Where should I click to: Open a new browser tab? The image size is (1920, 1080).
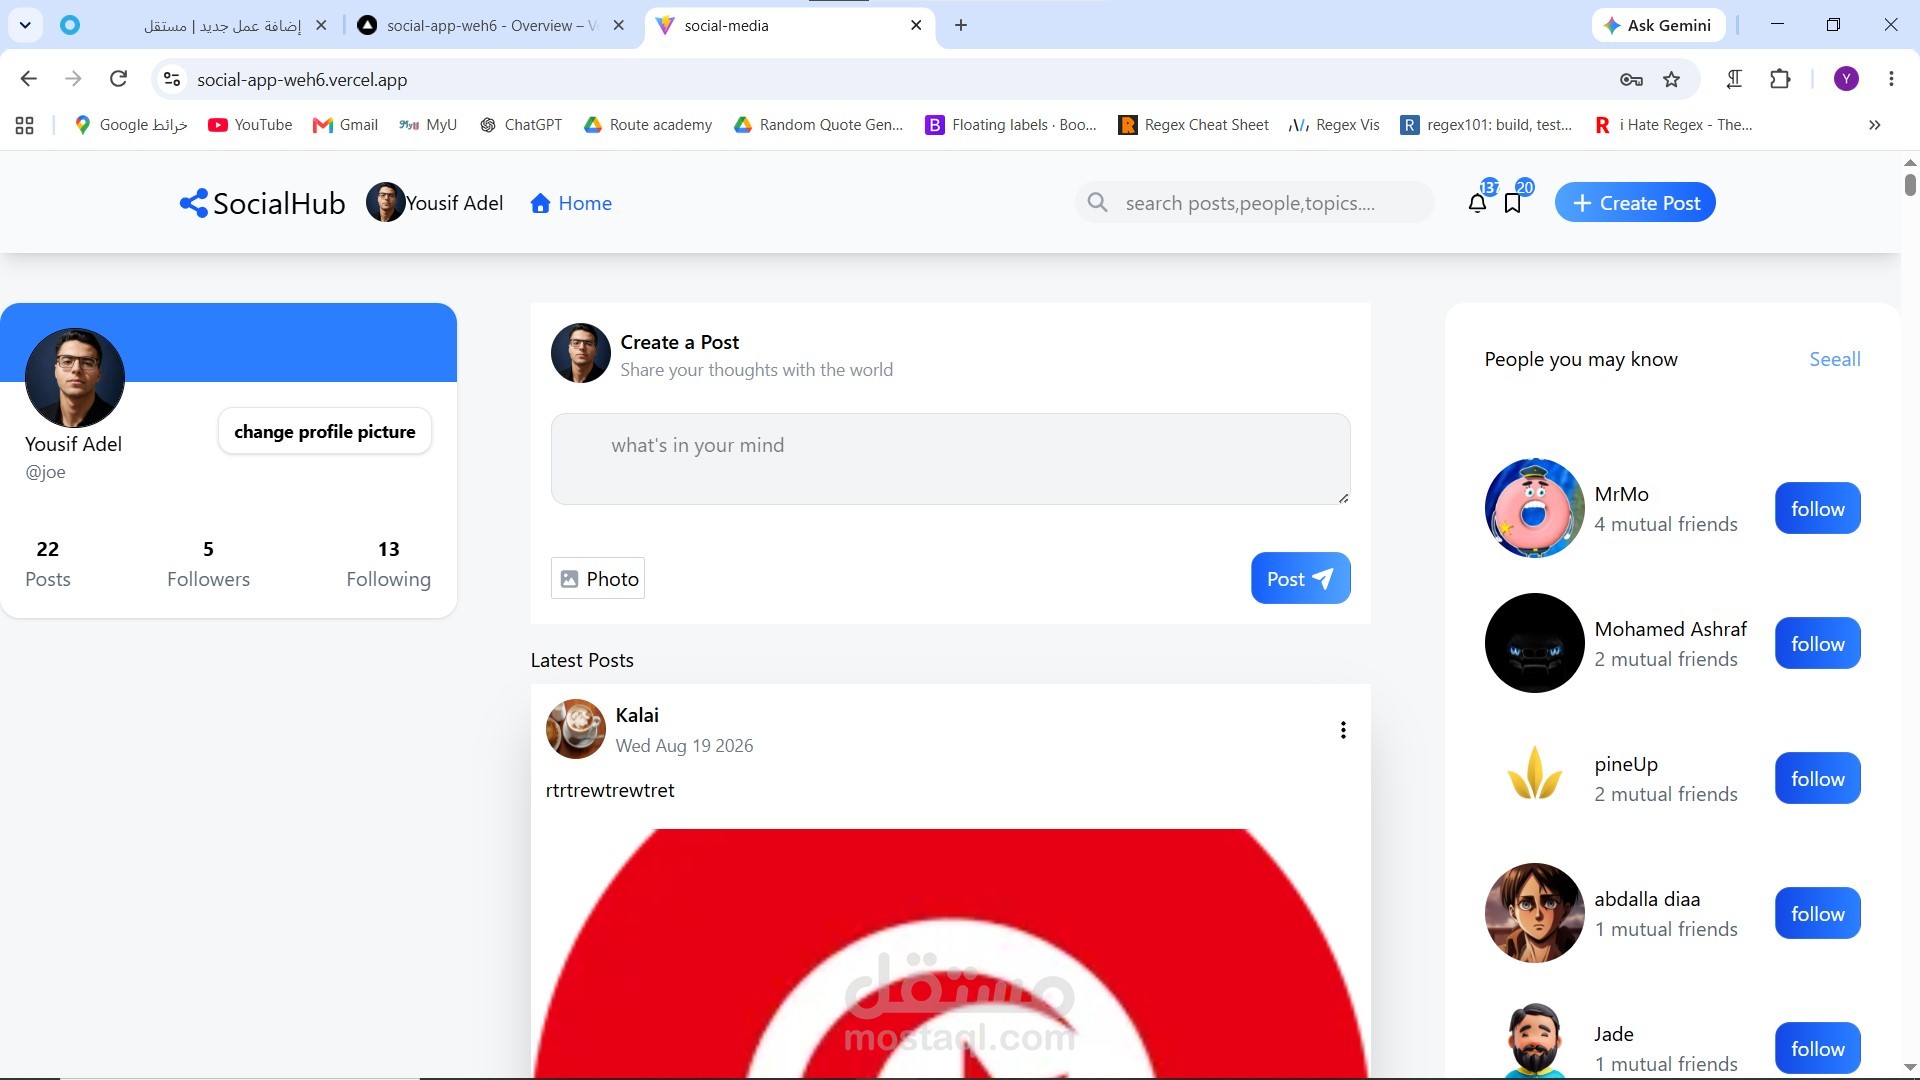tap(961, 25)
